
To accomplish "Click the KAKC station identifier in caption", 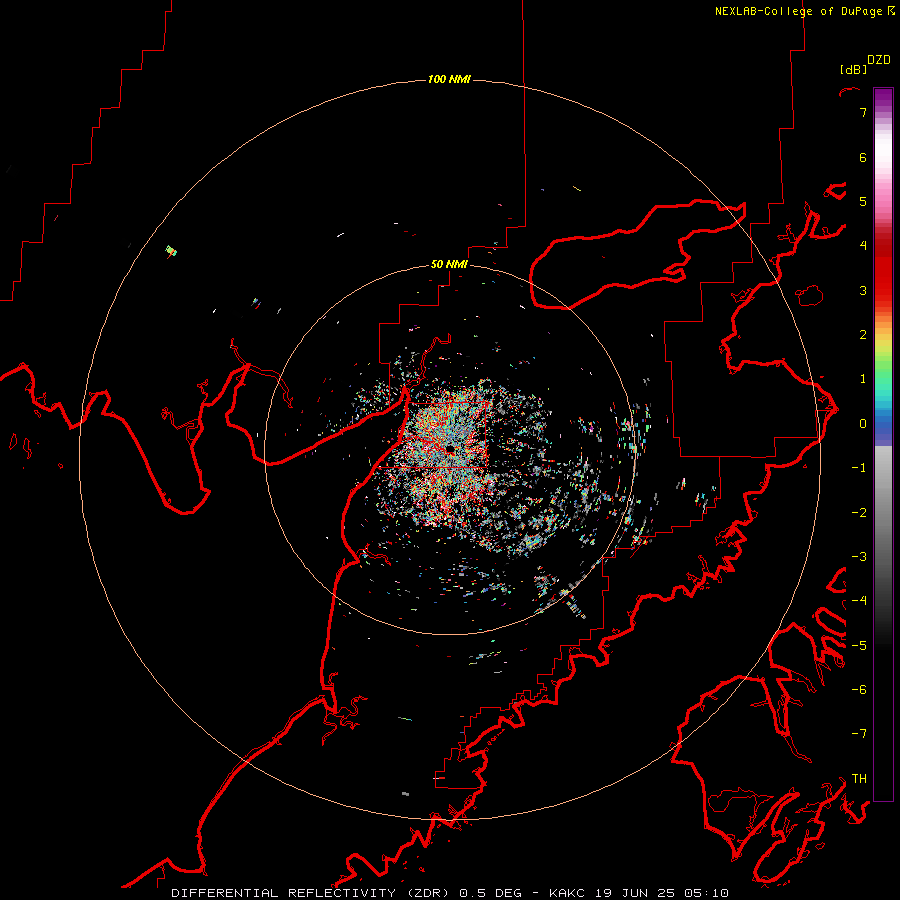I will 568,893.
